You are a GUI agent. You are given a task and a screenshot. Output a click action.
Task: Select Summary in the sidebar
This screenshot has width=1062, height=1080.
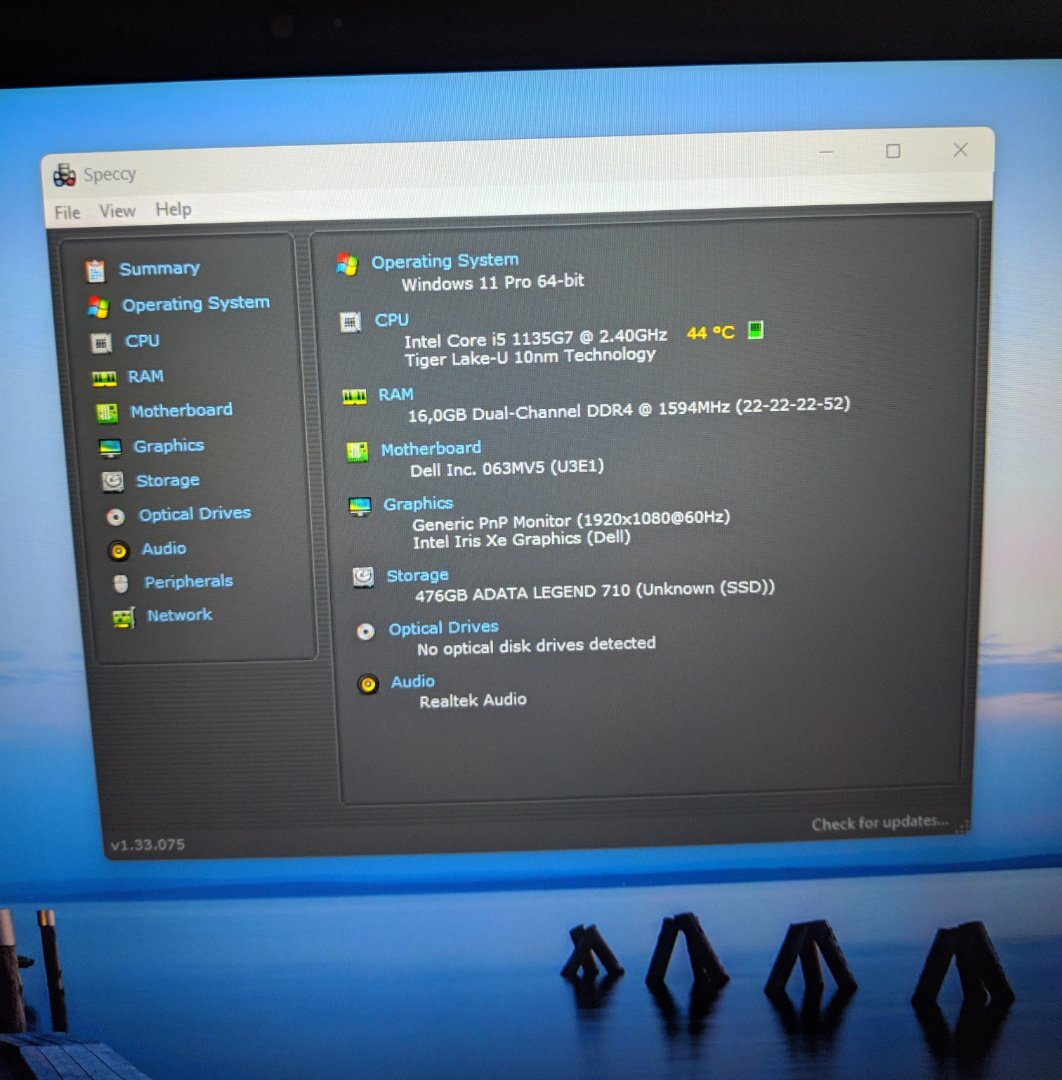(x=159, y=268)
